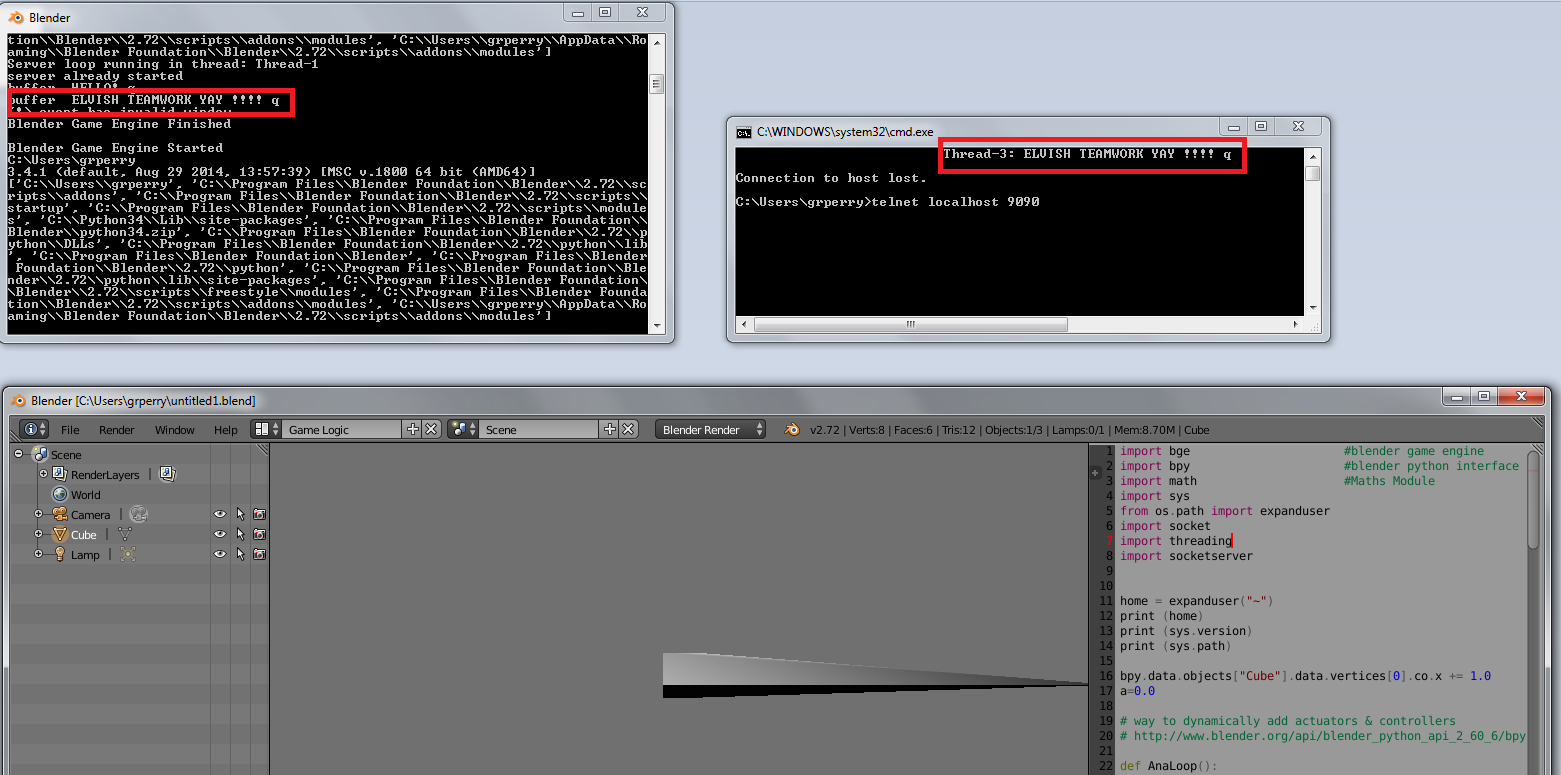Open the Blender Render engine dropdown
This screenshot has height=775, width=1561.
(711, 429)
